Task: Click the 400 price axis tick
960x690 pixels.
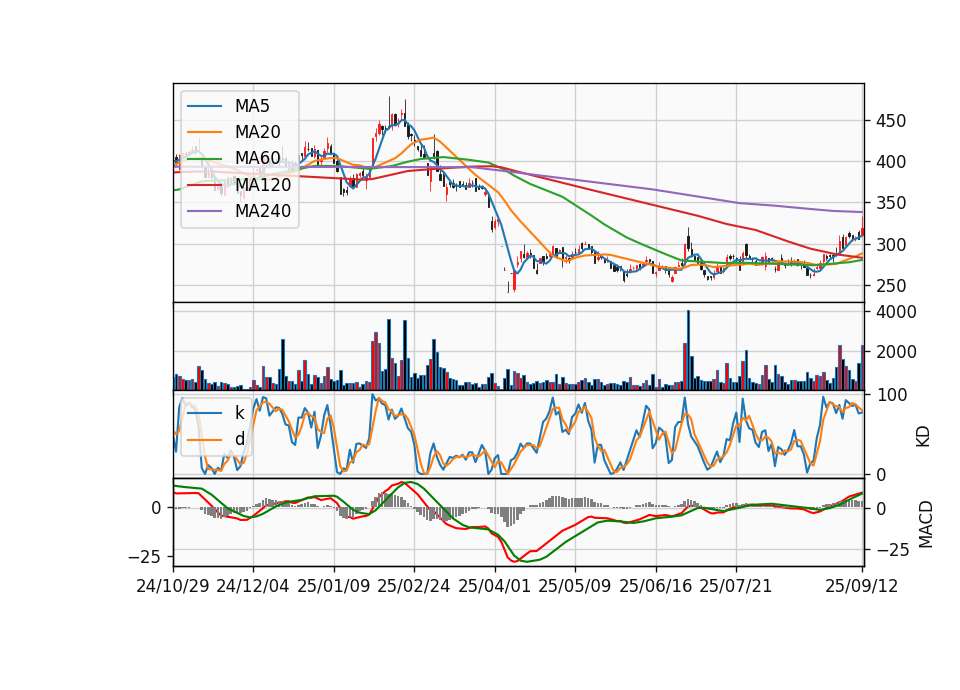Action: [x=891, y=162]
